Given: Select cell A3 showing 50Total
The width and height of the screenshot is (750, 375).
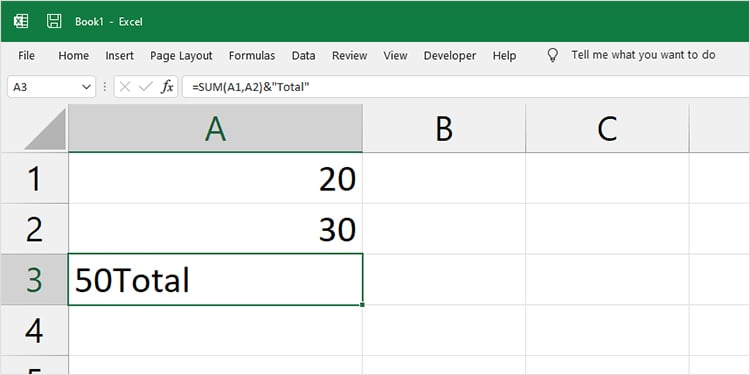Looking at the screenshot, I should (x=215, y=280).
